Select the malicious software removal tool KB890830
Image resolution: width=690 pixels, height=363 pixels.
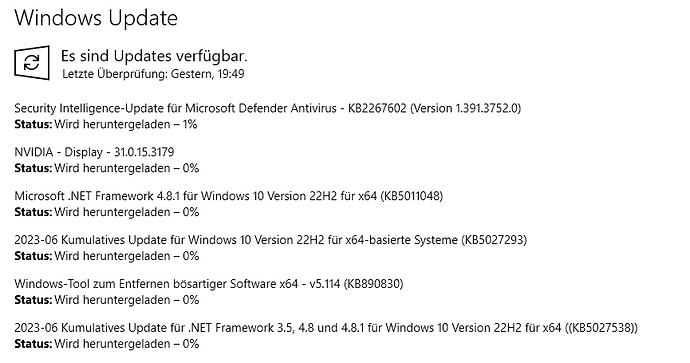(x=209, y=284)
